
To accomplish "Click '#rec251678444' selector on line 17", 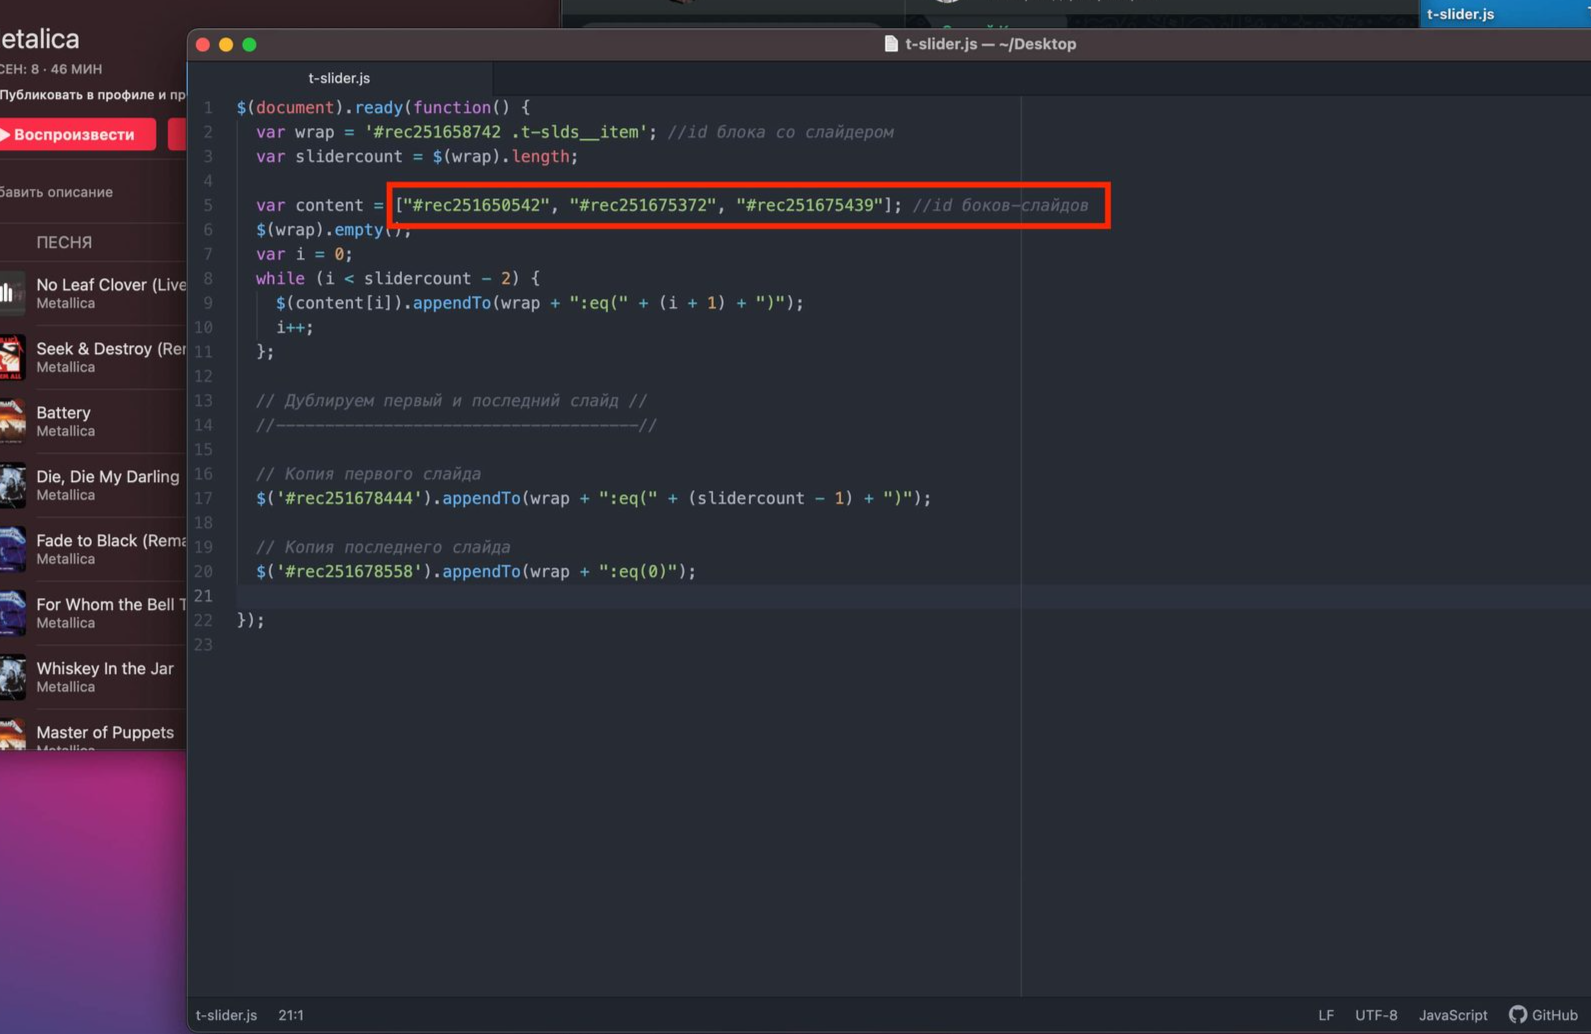I will pos(349,498).
